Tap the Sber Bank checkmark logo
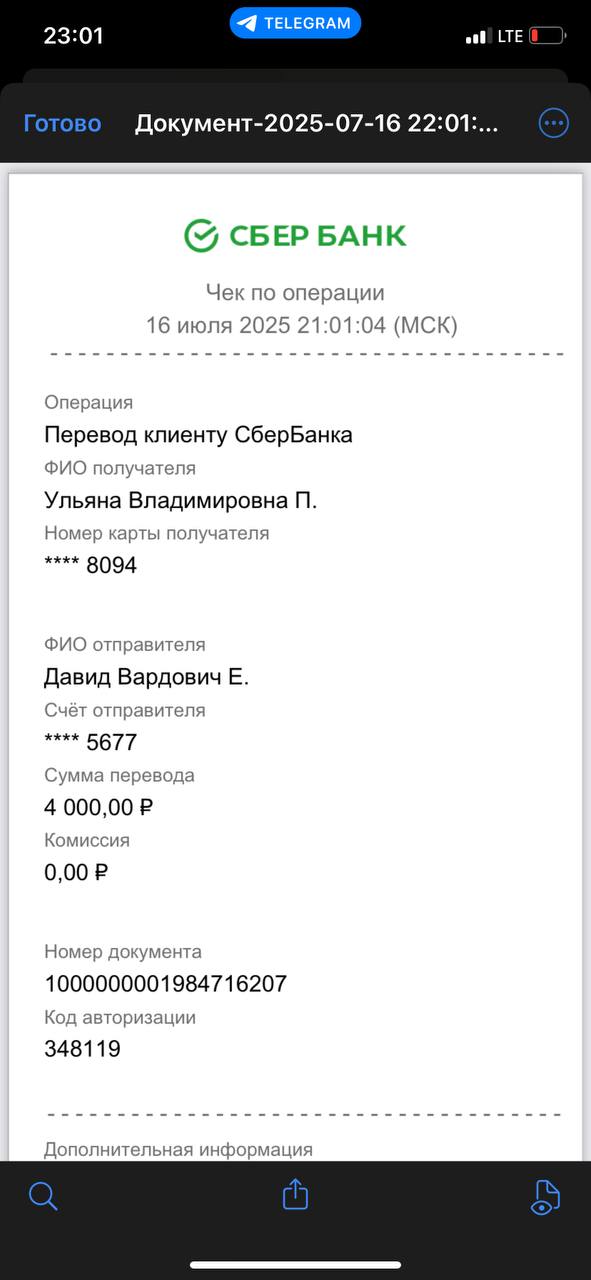 pyautogui.click(x=201, y=236)
